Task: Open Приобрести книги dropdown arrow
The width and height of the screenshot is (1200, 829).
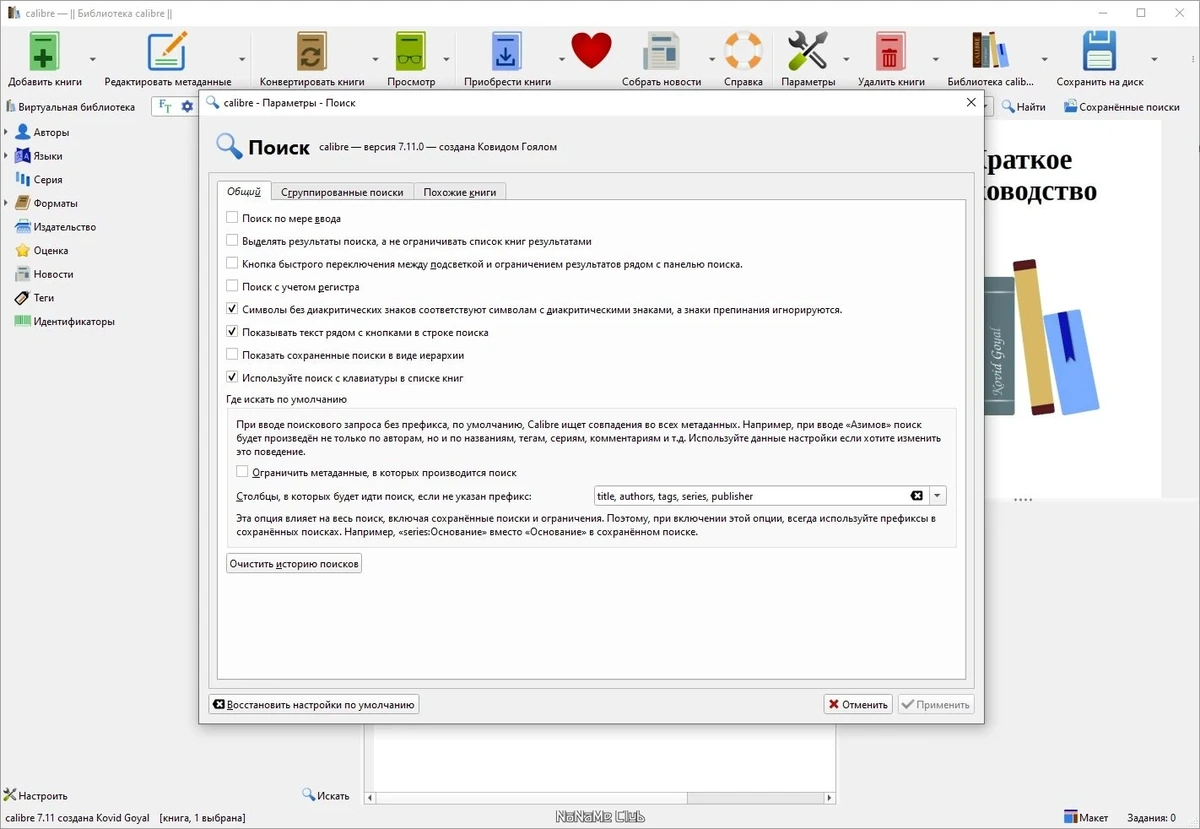Action: click(x=562, y=58)
